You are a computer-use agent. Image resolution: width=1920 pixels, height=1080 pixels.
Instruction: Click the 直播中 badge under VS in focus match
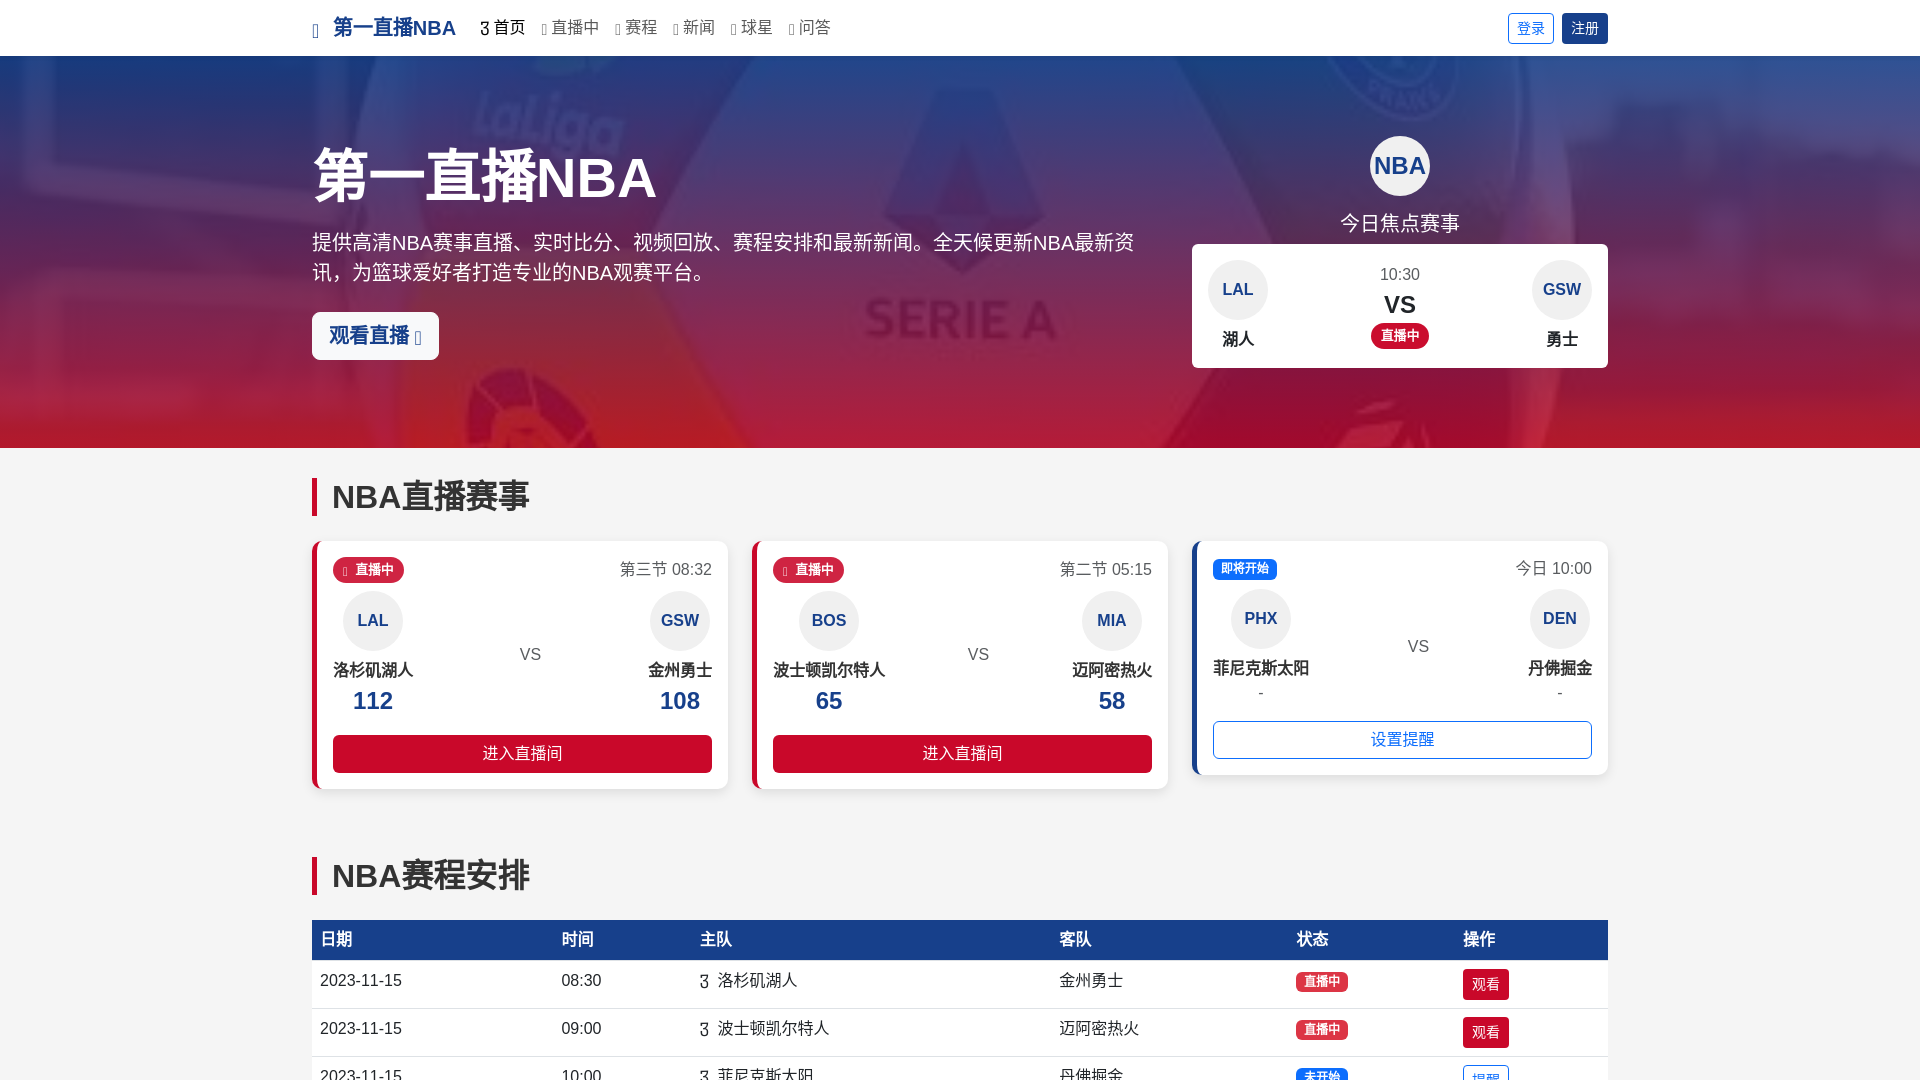tap(1400, 336)
